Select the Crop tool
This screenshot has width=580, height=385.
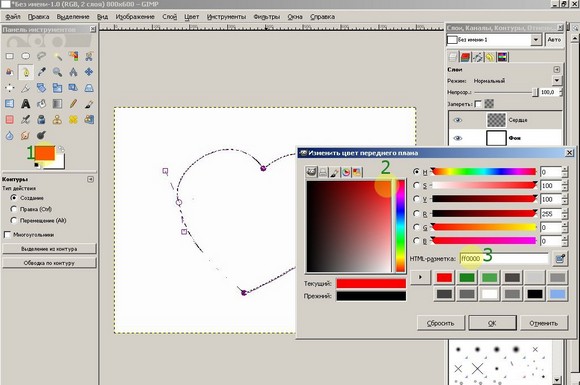(26, 88)
